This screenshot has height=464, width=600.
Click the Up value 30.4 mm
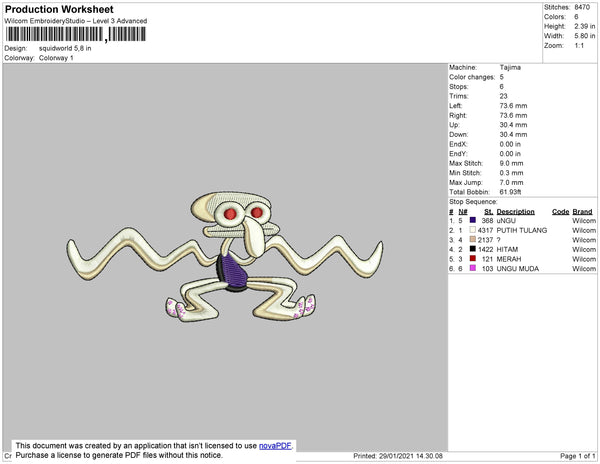513,125
